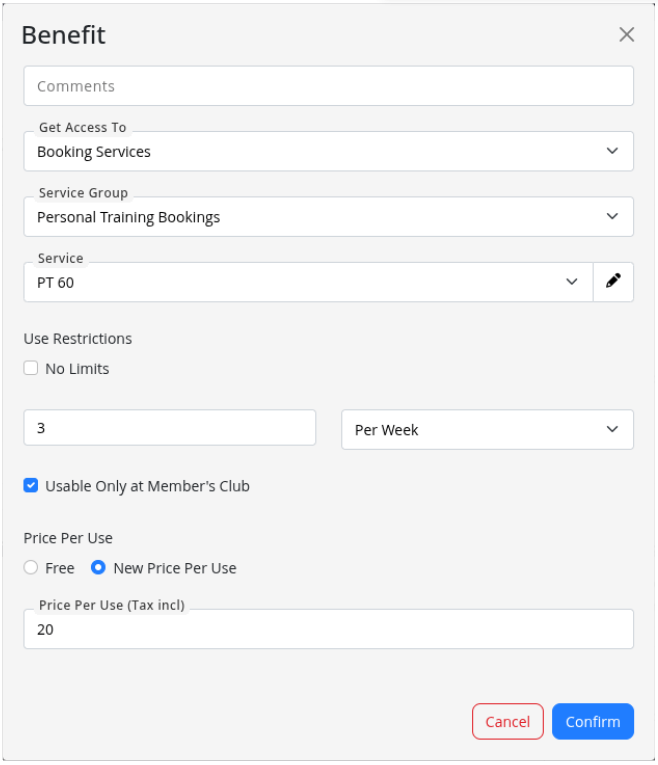
Task: Focus the Comments text field
Action: [x=328, y=86]
